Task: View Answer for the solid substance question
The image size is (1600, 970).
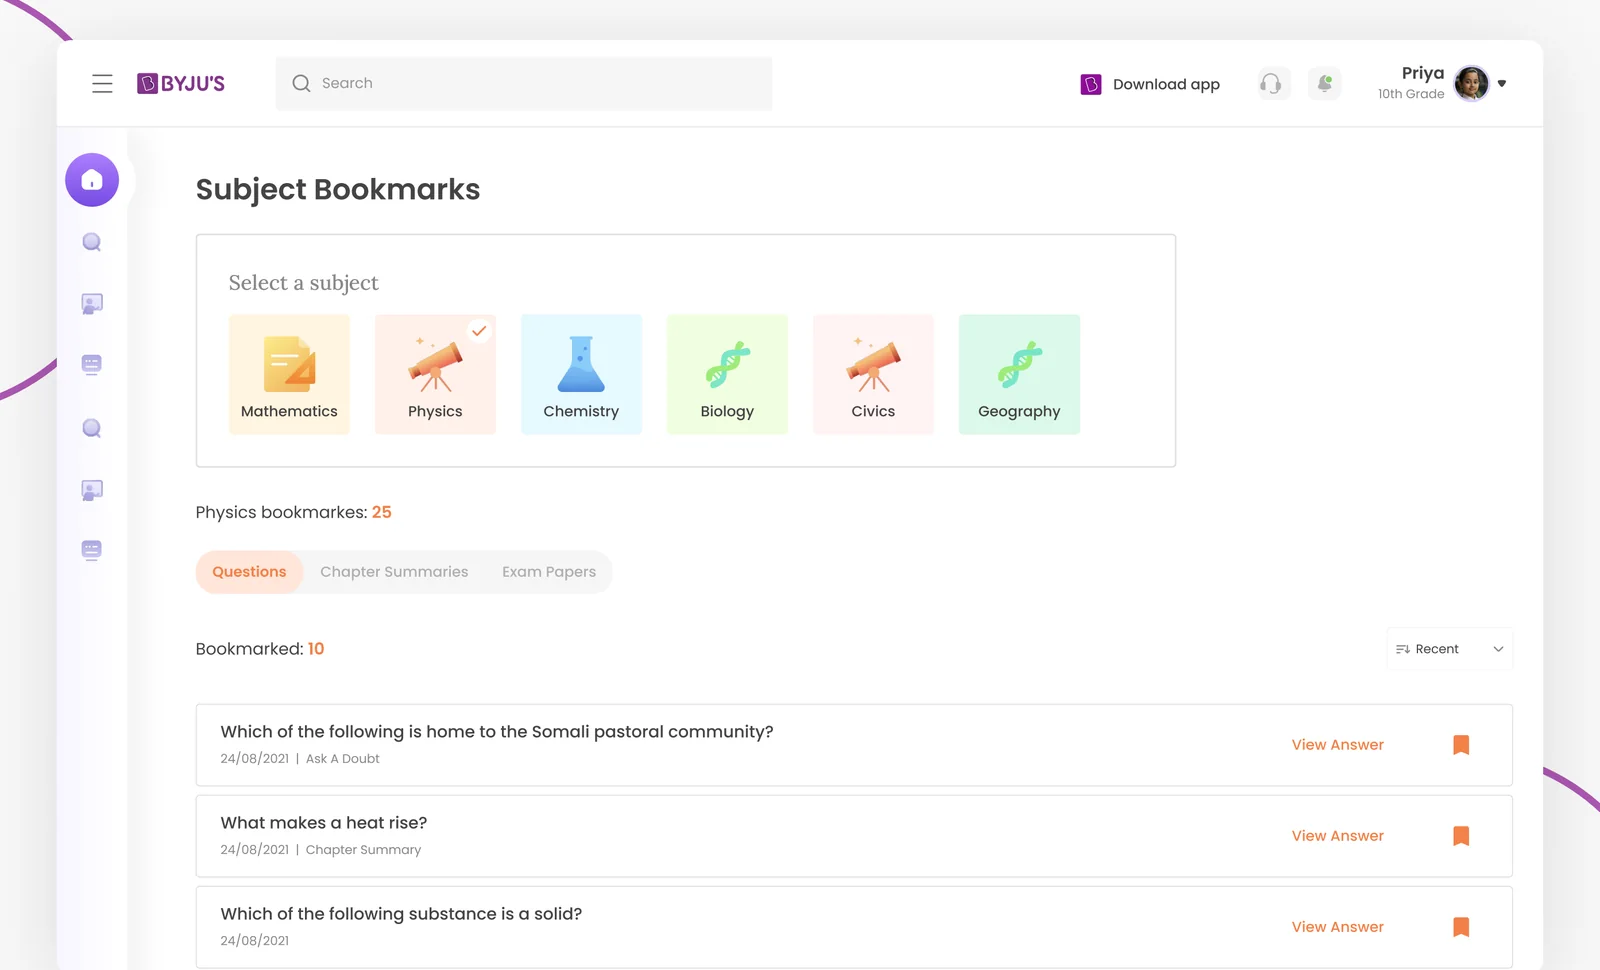Action: pos(1338,927)
